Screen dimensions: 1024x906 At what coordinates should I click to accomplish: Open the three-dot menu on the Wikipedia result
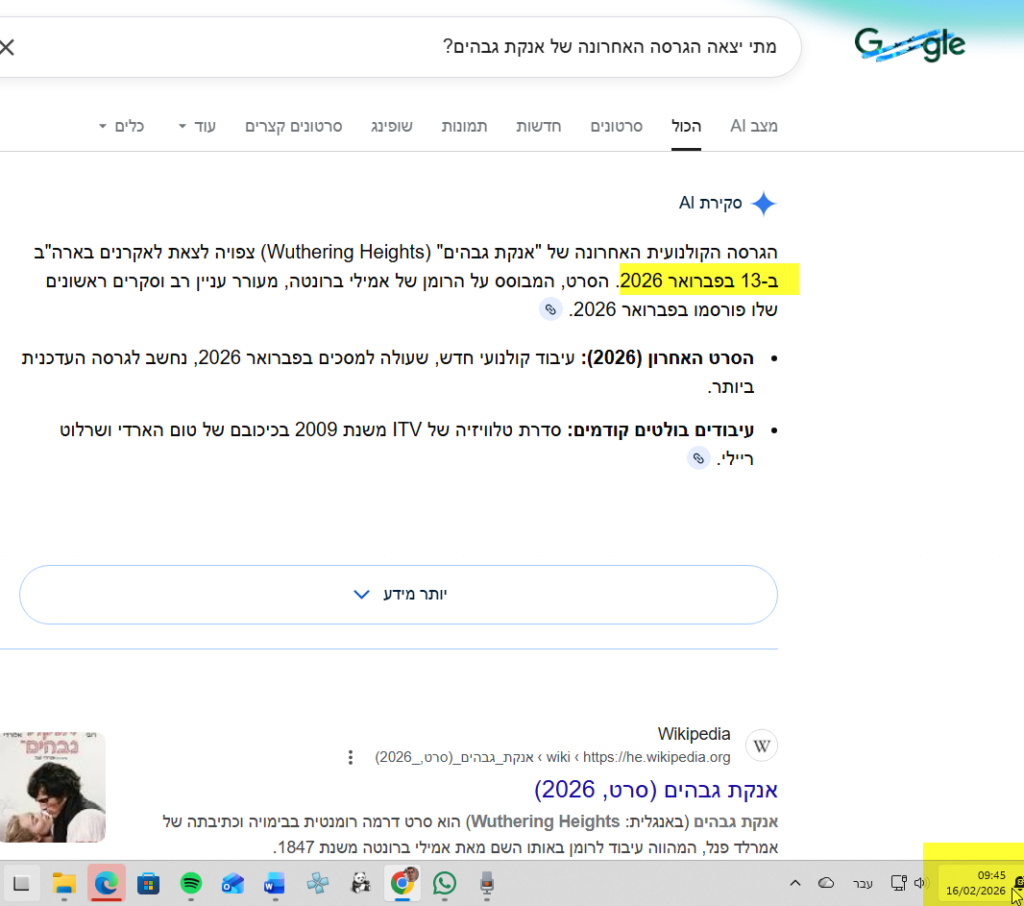[x=350, y=757]
